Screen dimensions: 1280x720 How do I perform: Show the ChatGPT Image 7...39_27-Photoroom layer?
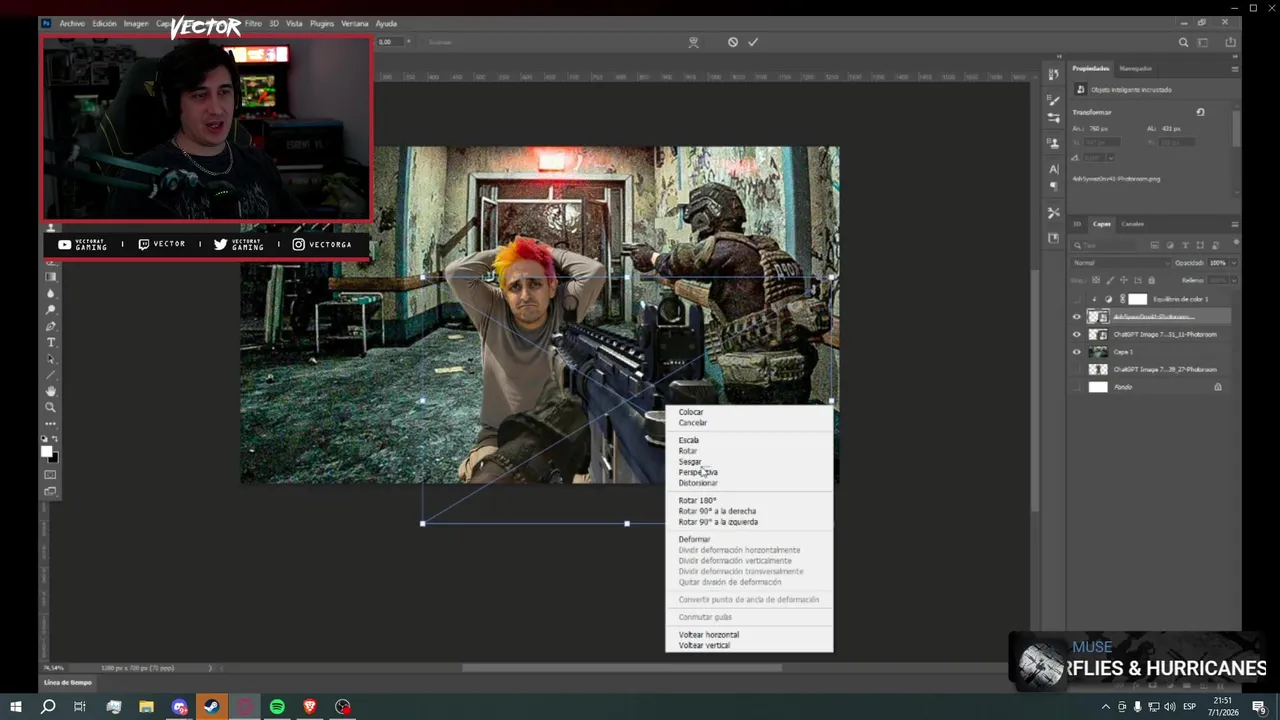[1077, 370]
